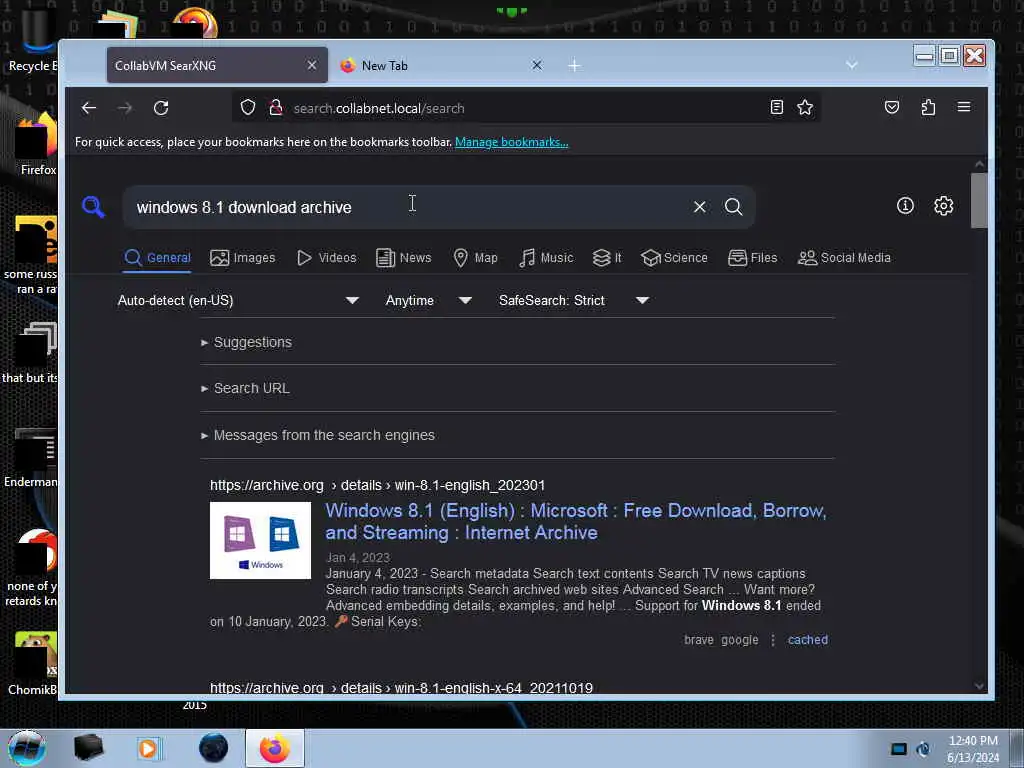Select the ChomikB desktop icon
Image resolution: width=1024 pixels, height=768 pixels.
tap(33, 663)
